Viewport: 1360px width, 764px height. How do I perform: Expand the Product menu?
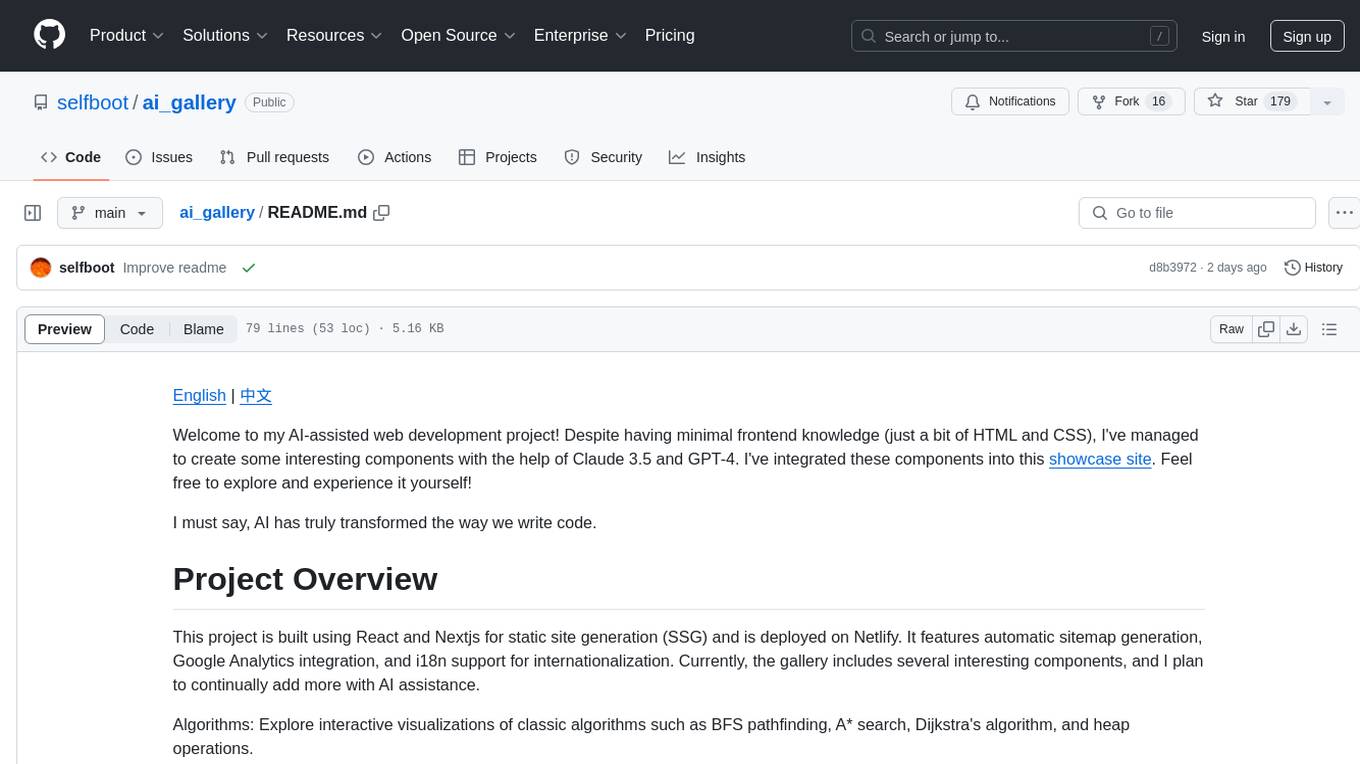pos(127,35)
